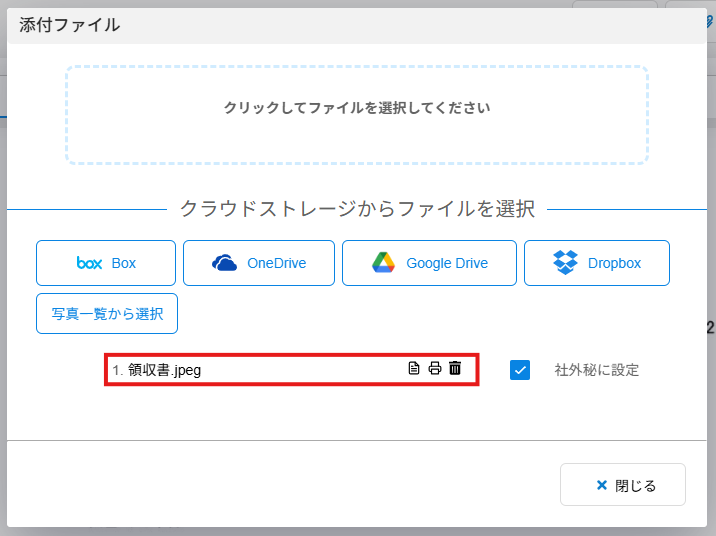716x536 pixels.
Task: Delete 領収書.jpeg with the trash icon
Action: 455,368
